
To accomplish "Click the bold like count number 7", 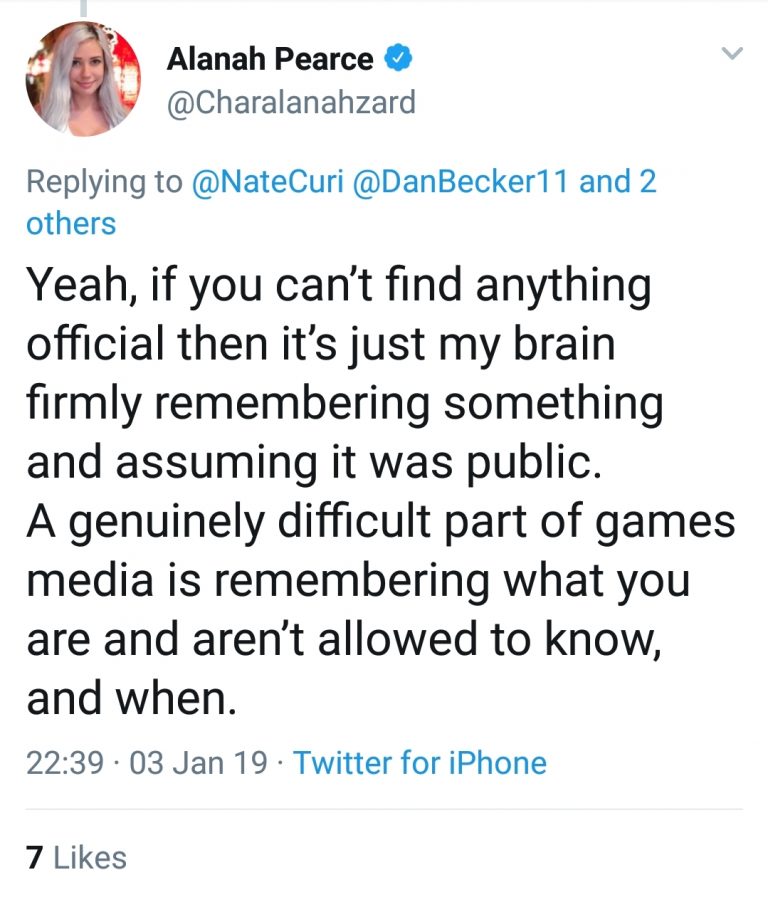I will 35,858.
